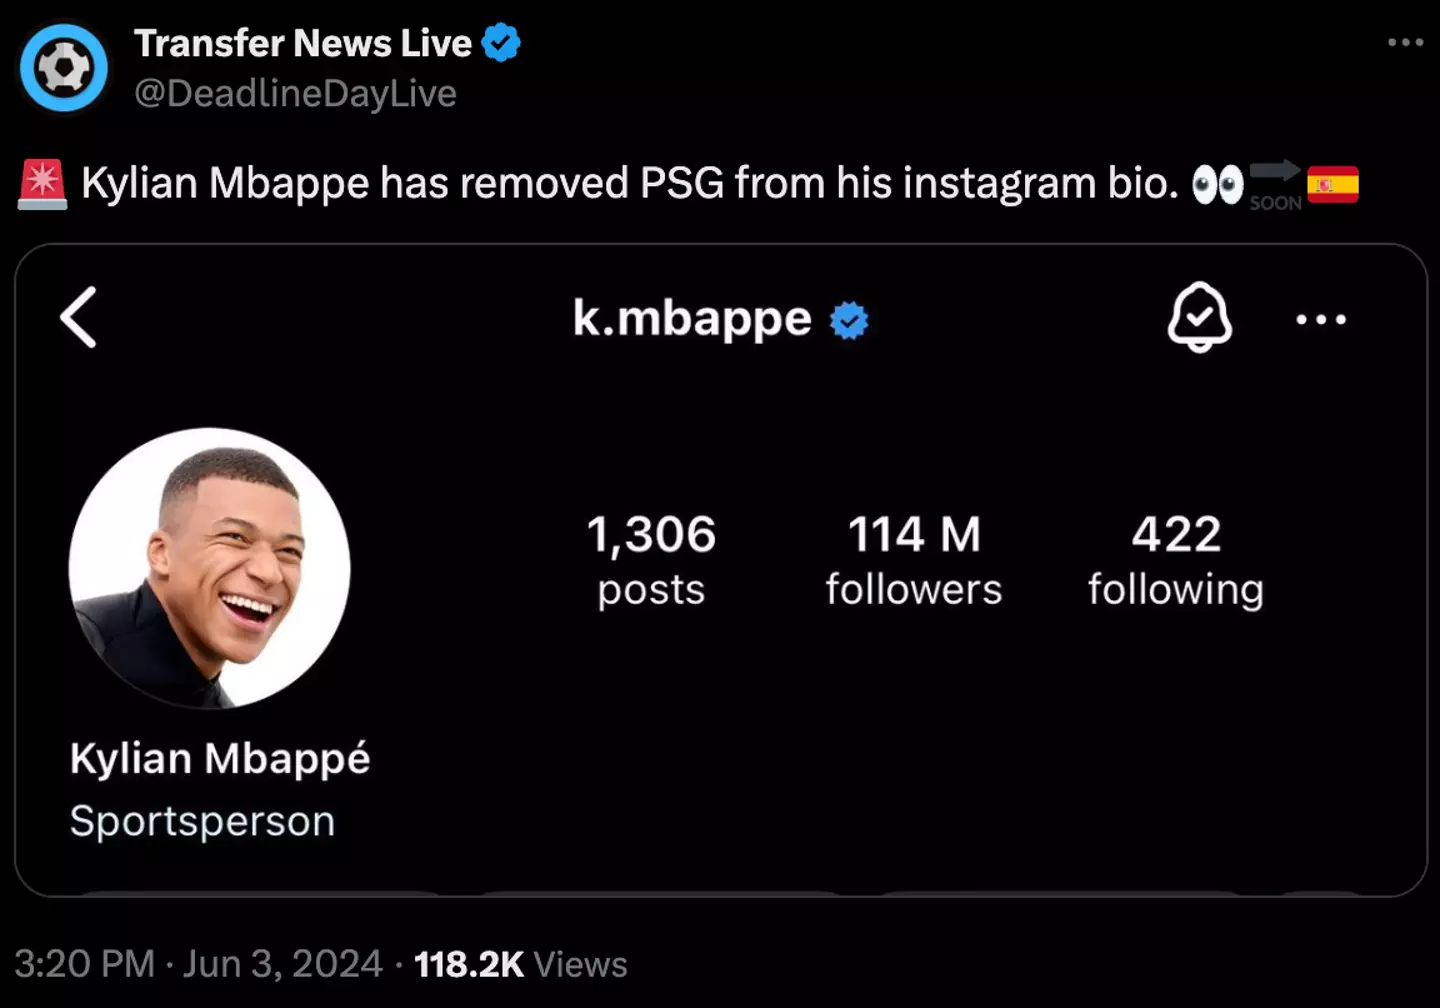Click the red siren emoji in tweet
This screenshot has width=1440, height=1008.
(42, 184)
